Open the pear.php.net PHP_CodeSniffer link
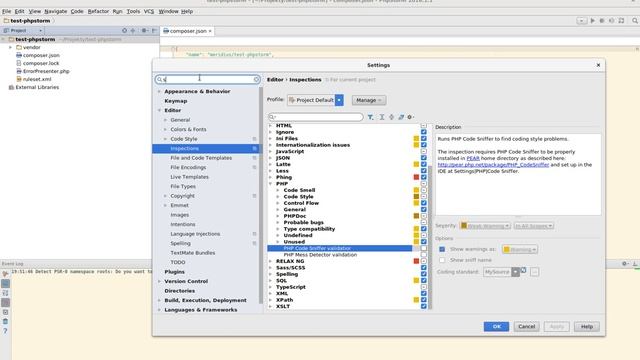 point(493,165)
